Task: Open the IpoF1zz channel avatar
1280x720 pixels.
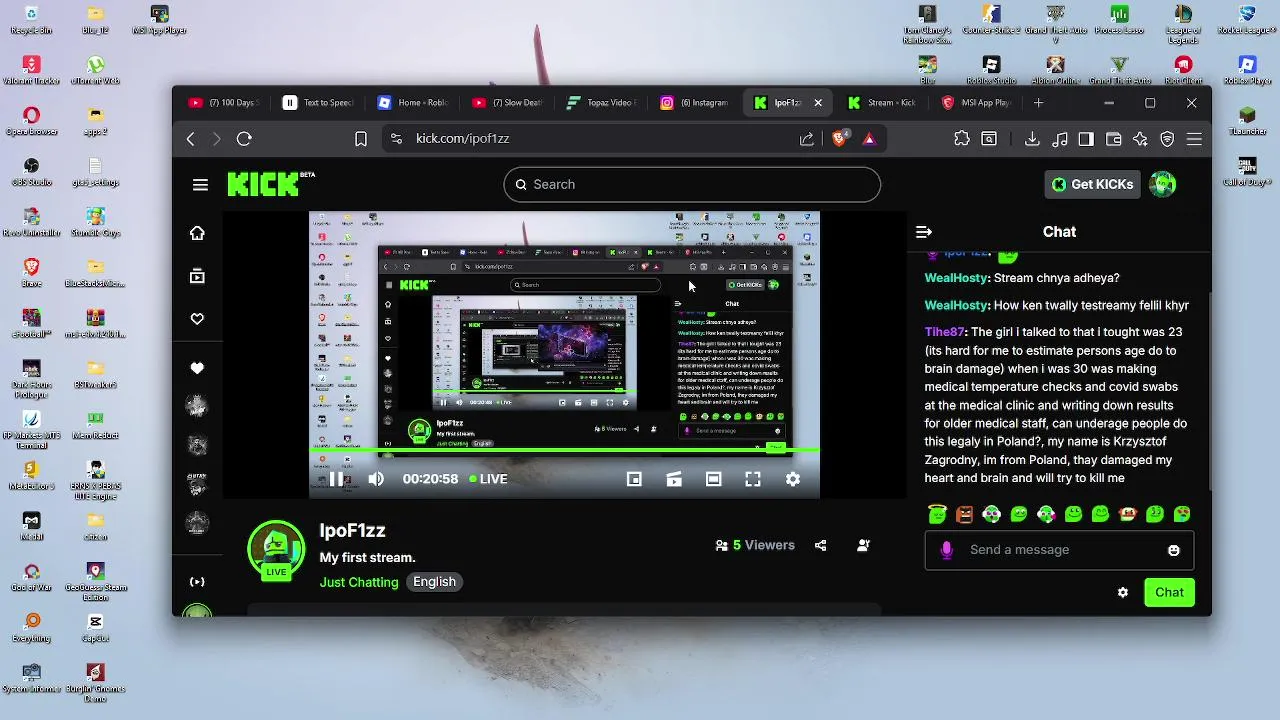Action: 276,549
